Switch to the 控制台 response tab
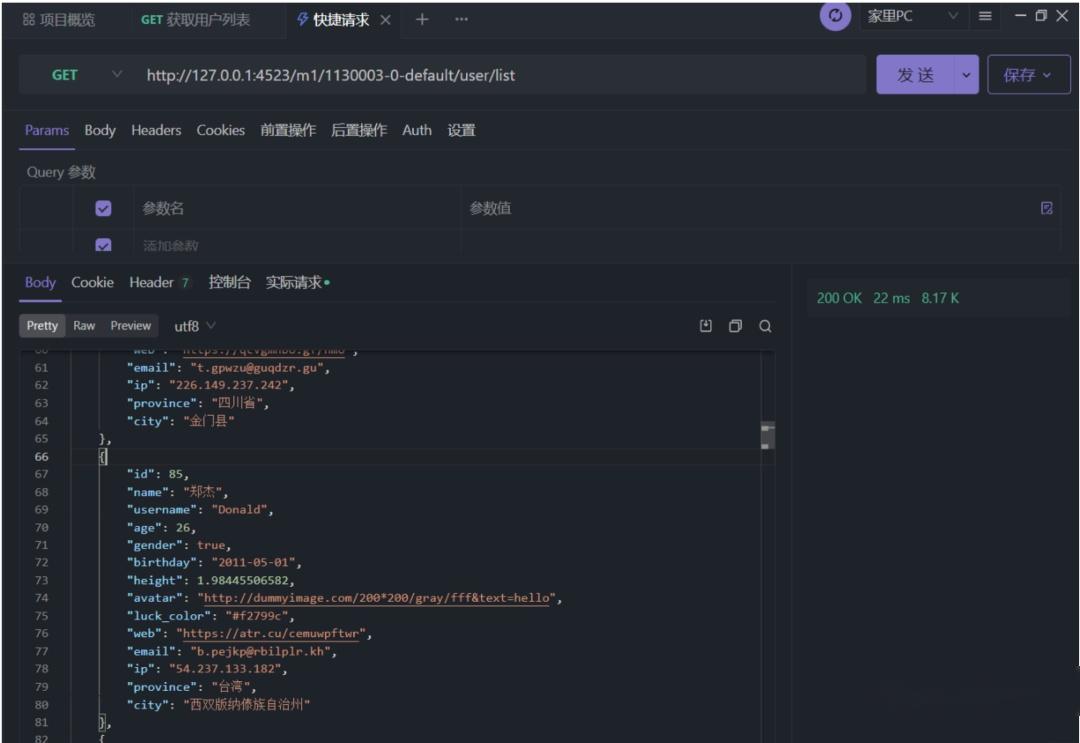The height and width of the screenshot is (743, 1080). click(229, 282)
